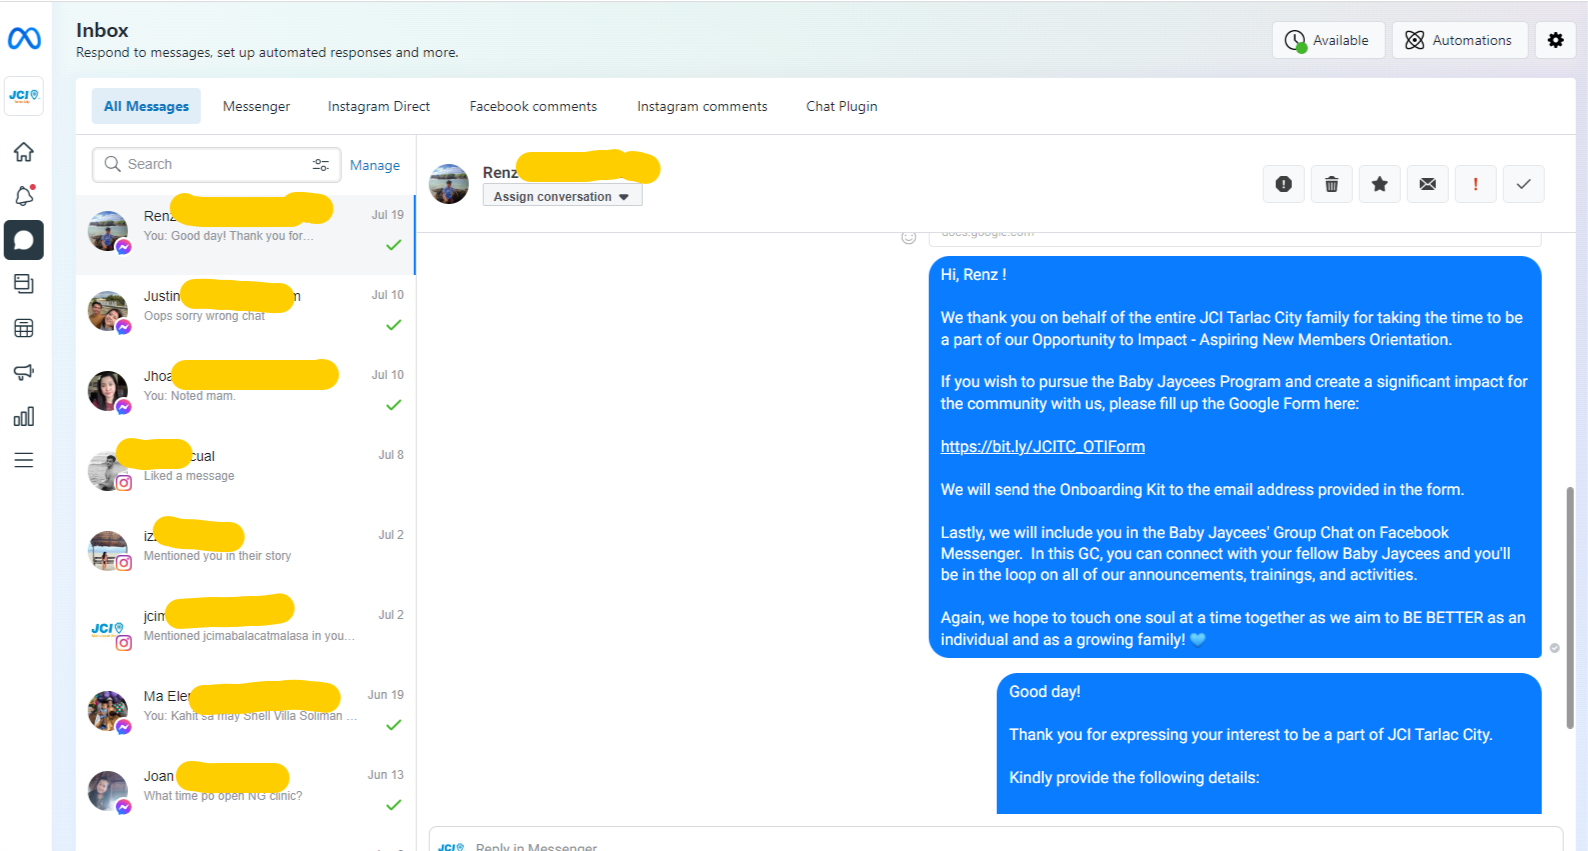The image size is (1588, 851).
Task: Open the Notifications bell in sidebar
Action: [x=24, y=195]
